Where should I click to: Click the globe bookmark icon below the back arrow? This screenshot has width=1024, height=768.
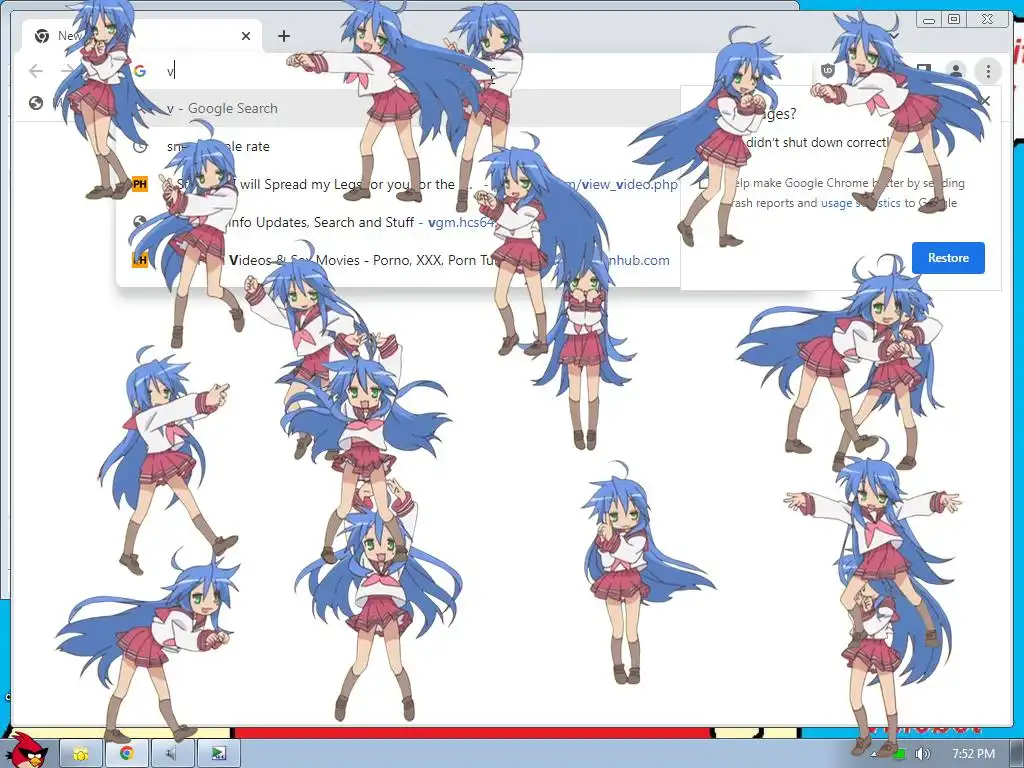point(36,103)
